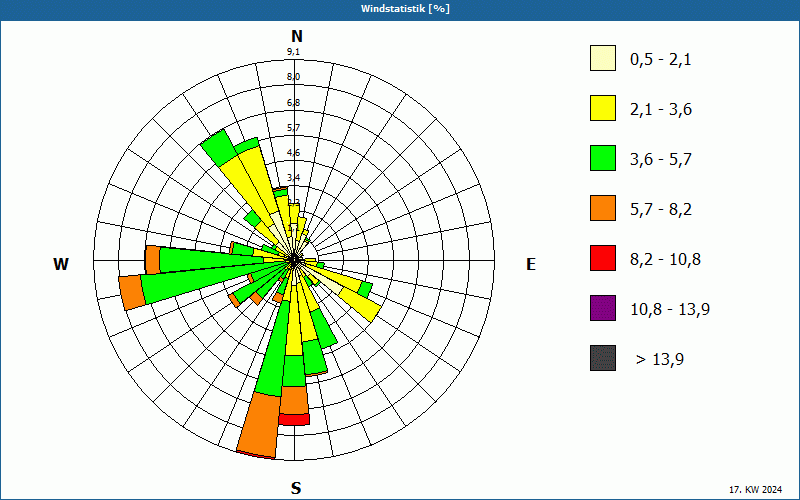Screen dimensions: 800x500
Task: Click the 4,6 ring scale label
Action: coord(293,153)
